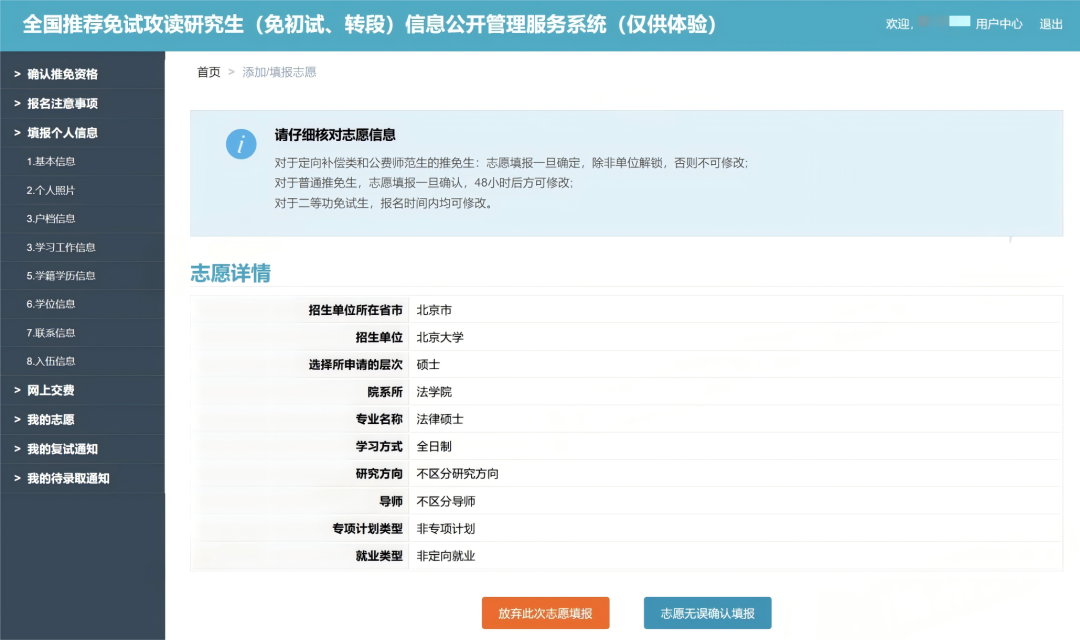Screen dimensions: 1080x640
Task: Open 我的待录取通知 menu section
Action: pos(68,478)
